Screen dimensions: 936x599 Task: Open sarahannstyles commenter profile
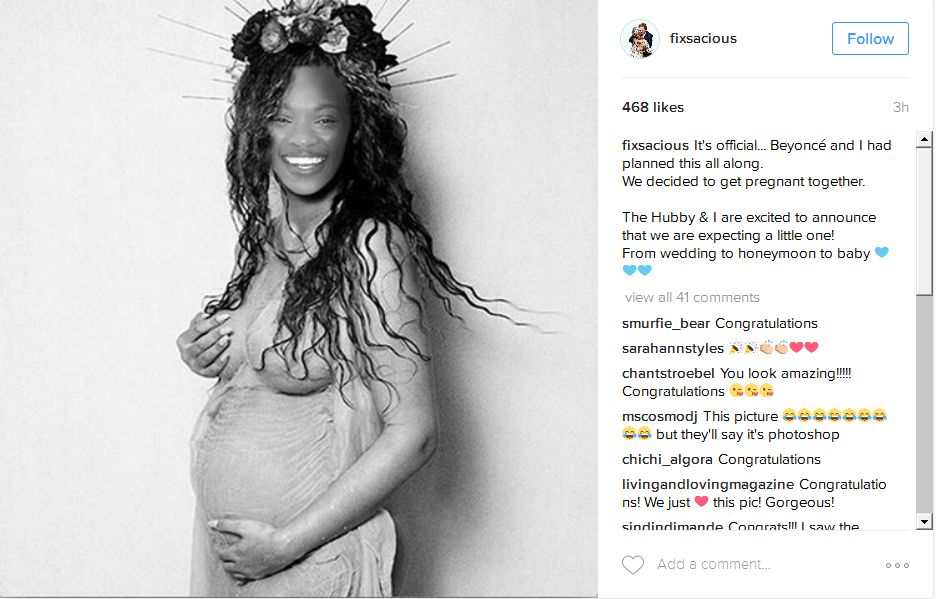pos(673,348)
